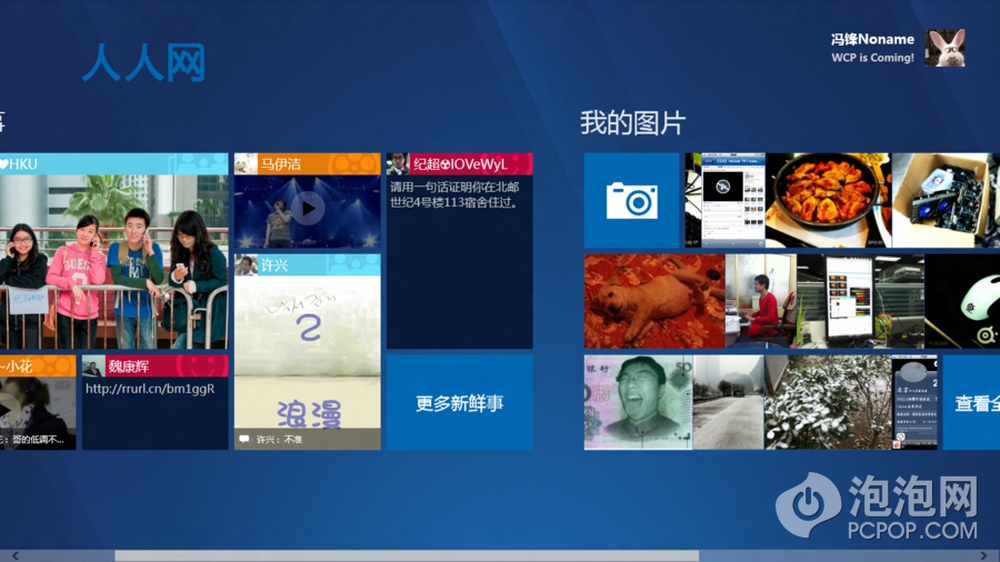Screen dimensions: 1000x562
Task: Open the camera tile in 我的图片
Action: click(x=631, y=200)
